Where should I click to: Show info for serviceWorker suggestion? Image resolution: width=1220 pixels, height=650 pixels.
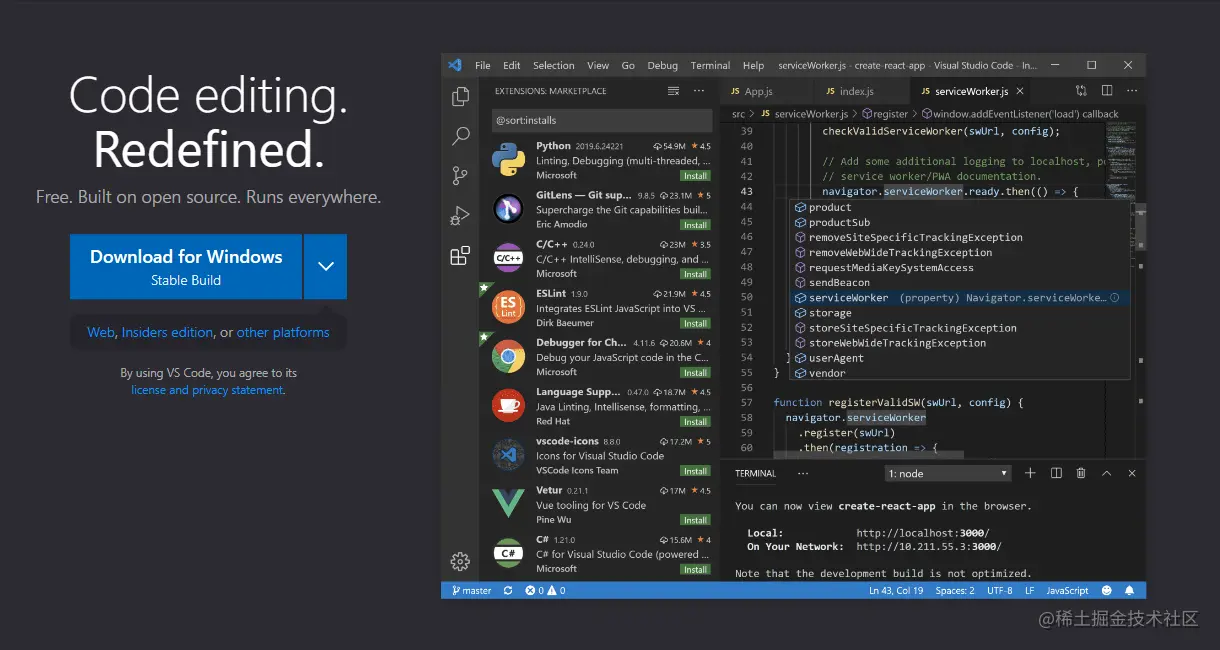[1114, 298]
